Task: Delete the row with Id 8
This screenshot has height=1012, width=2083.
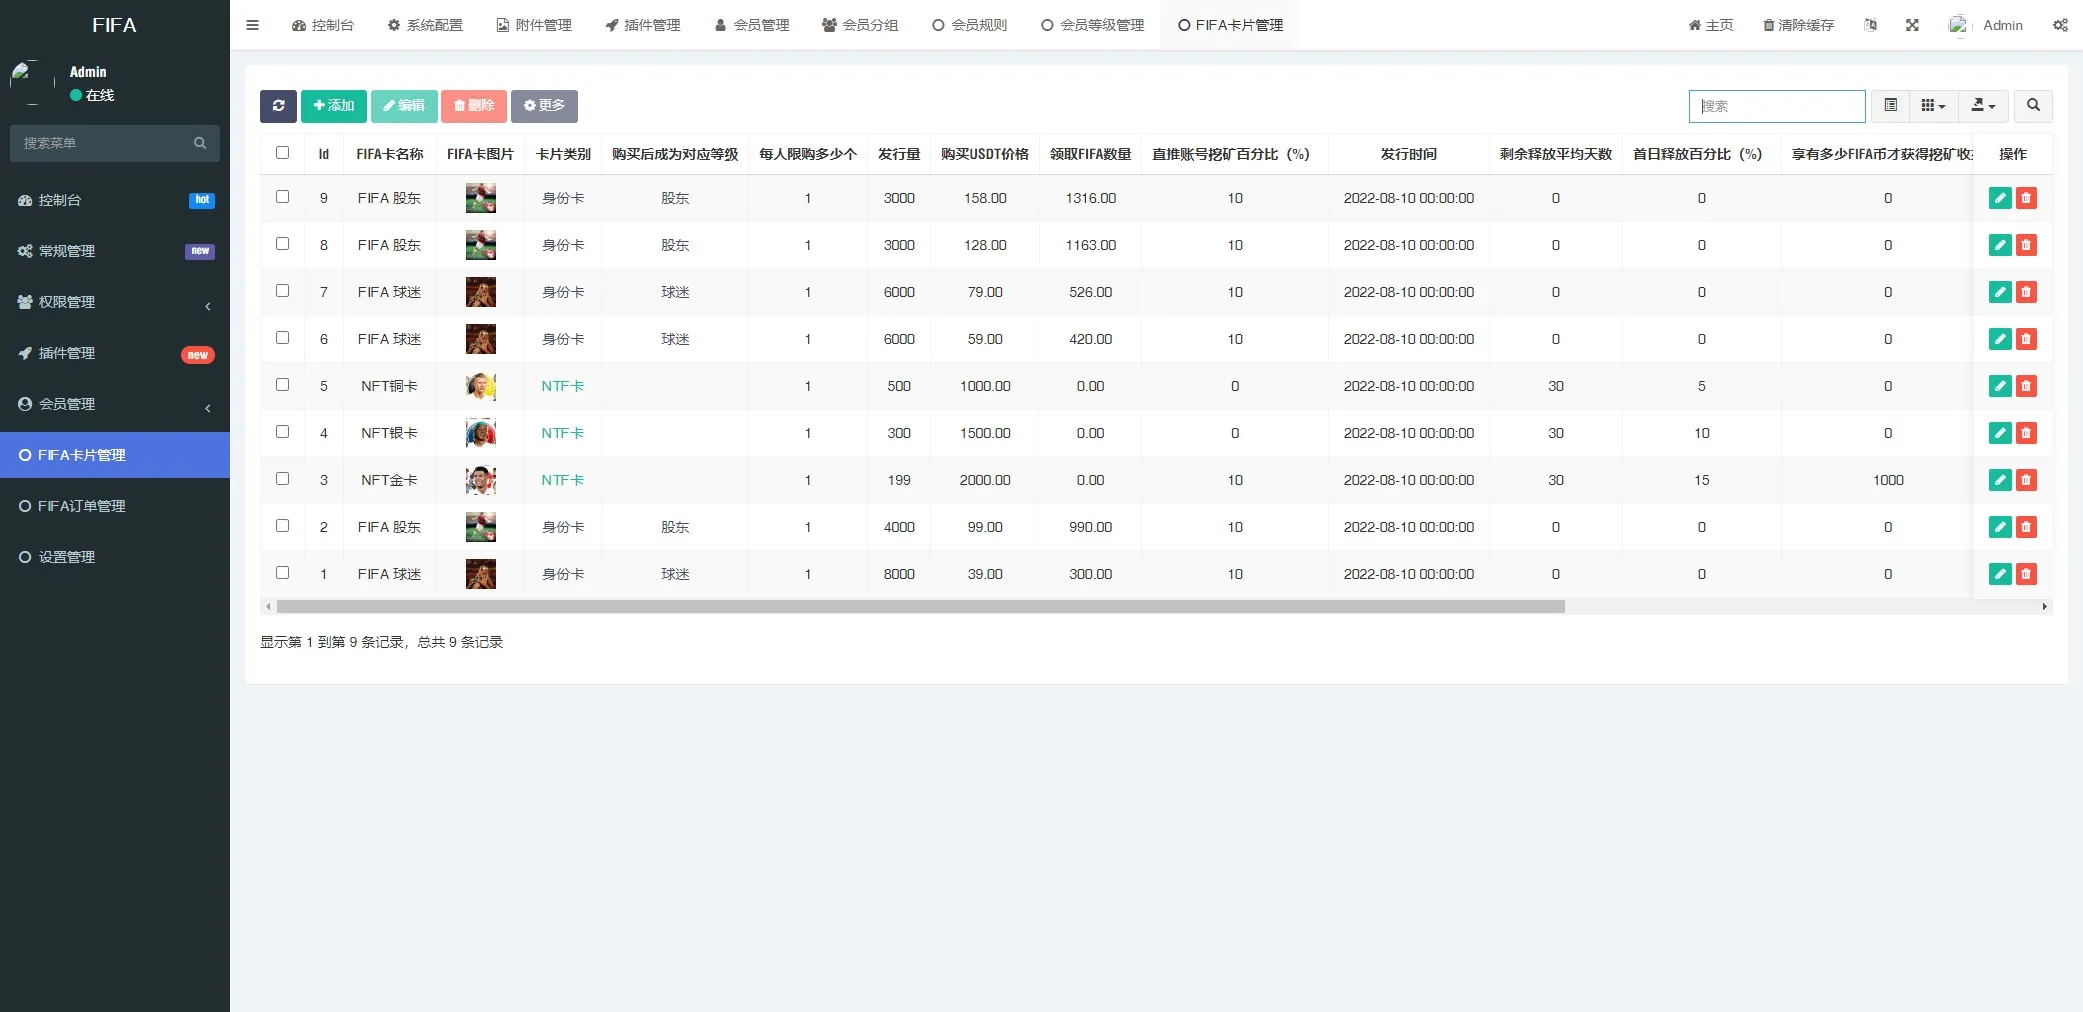Action: [2026, 245]
